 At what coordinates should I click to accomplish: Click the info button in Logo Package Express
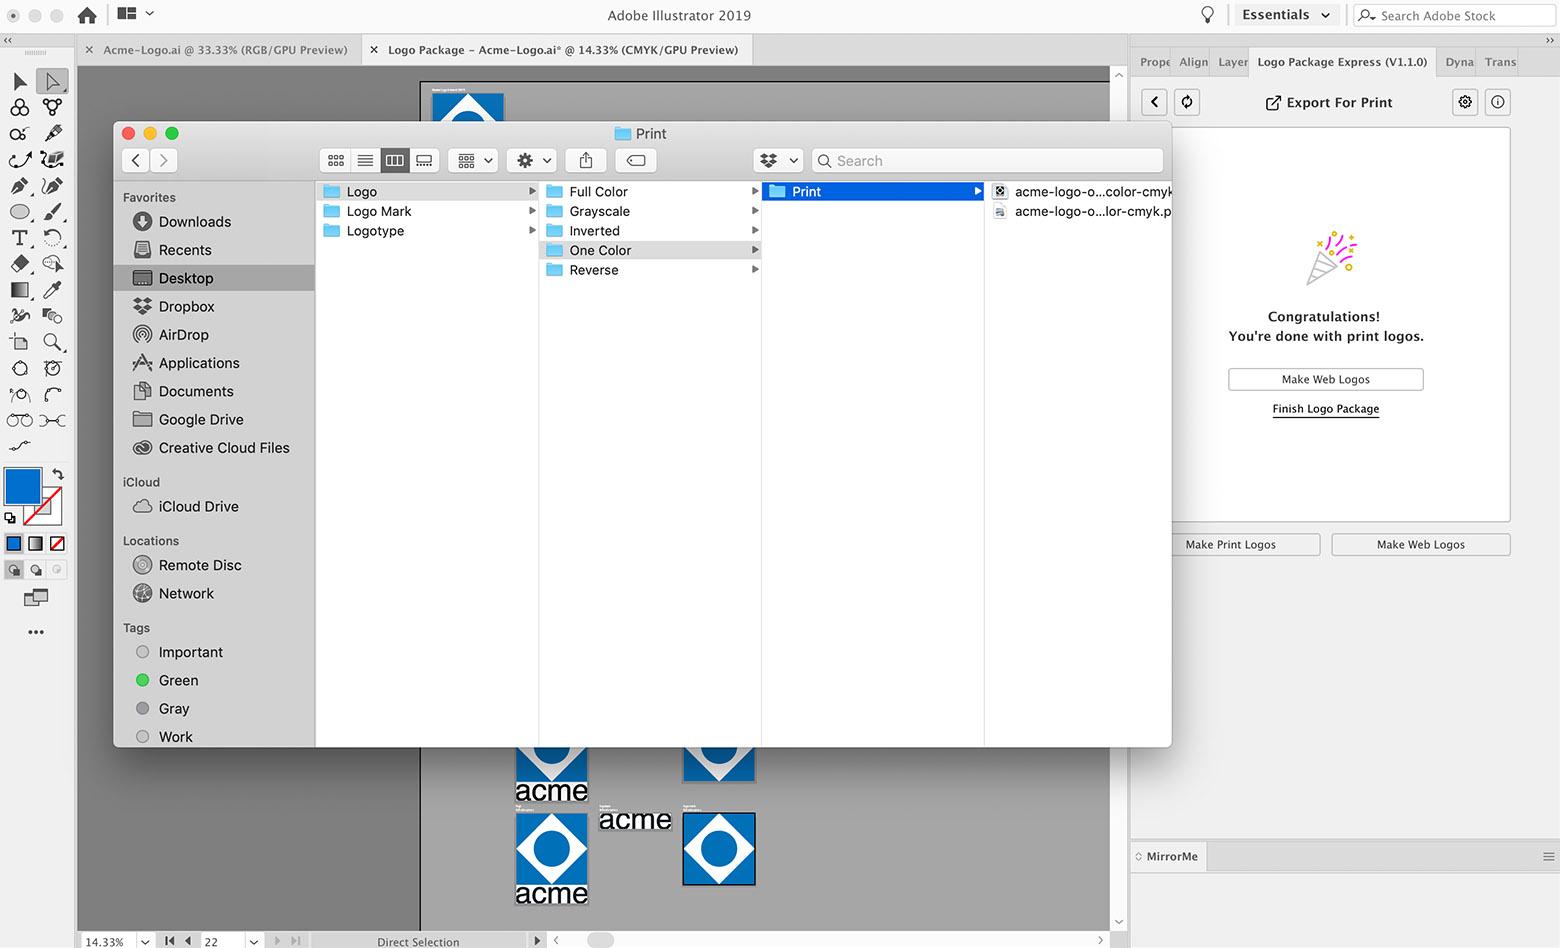tap(1497, 102)
